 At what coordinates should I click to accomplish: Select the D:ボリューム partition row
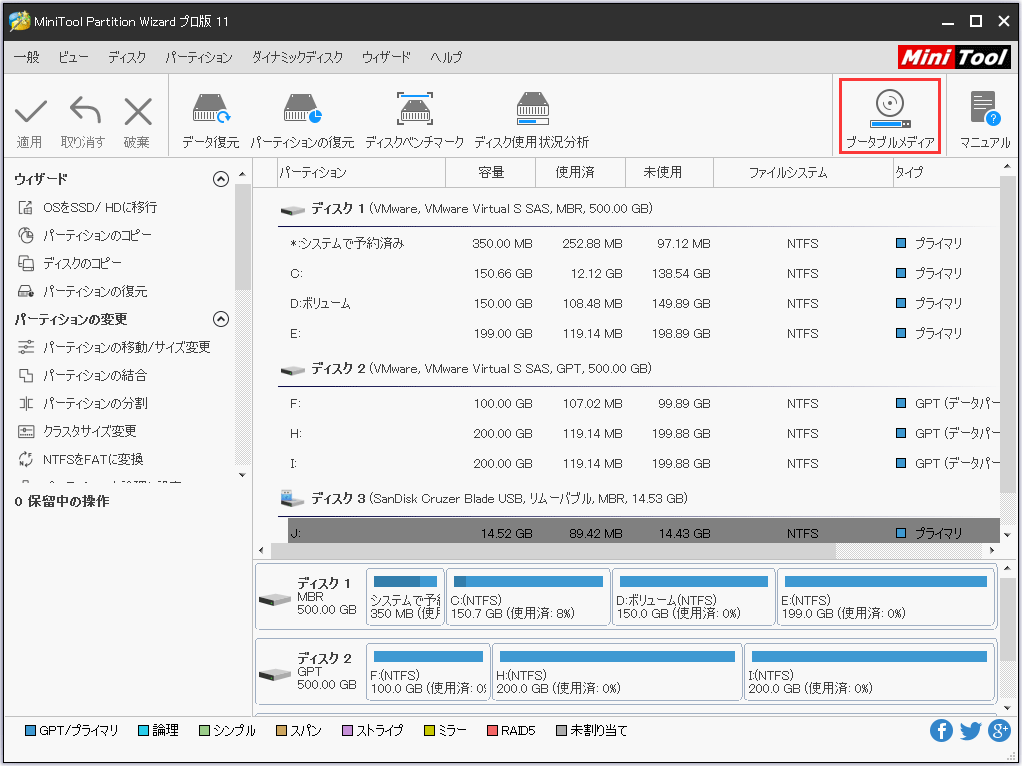tap(642, 304)
